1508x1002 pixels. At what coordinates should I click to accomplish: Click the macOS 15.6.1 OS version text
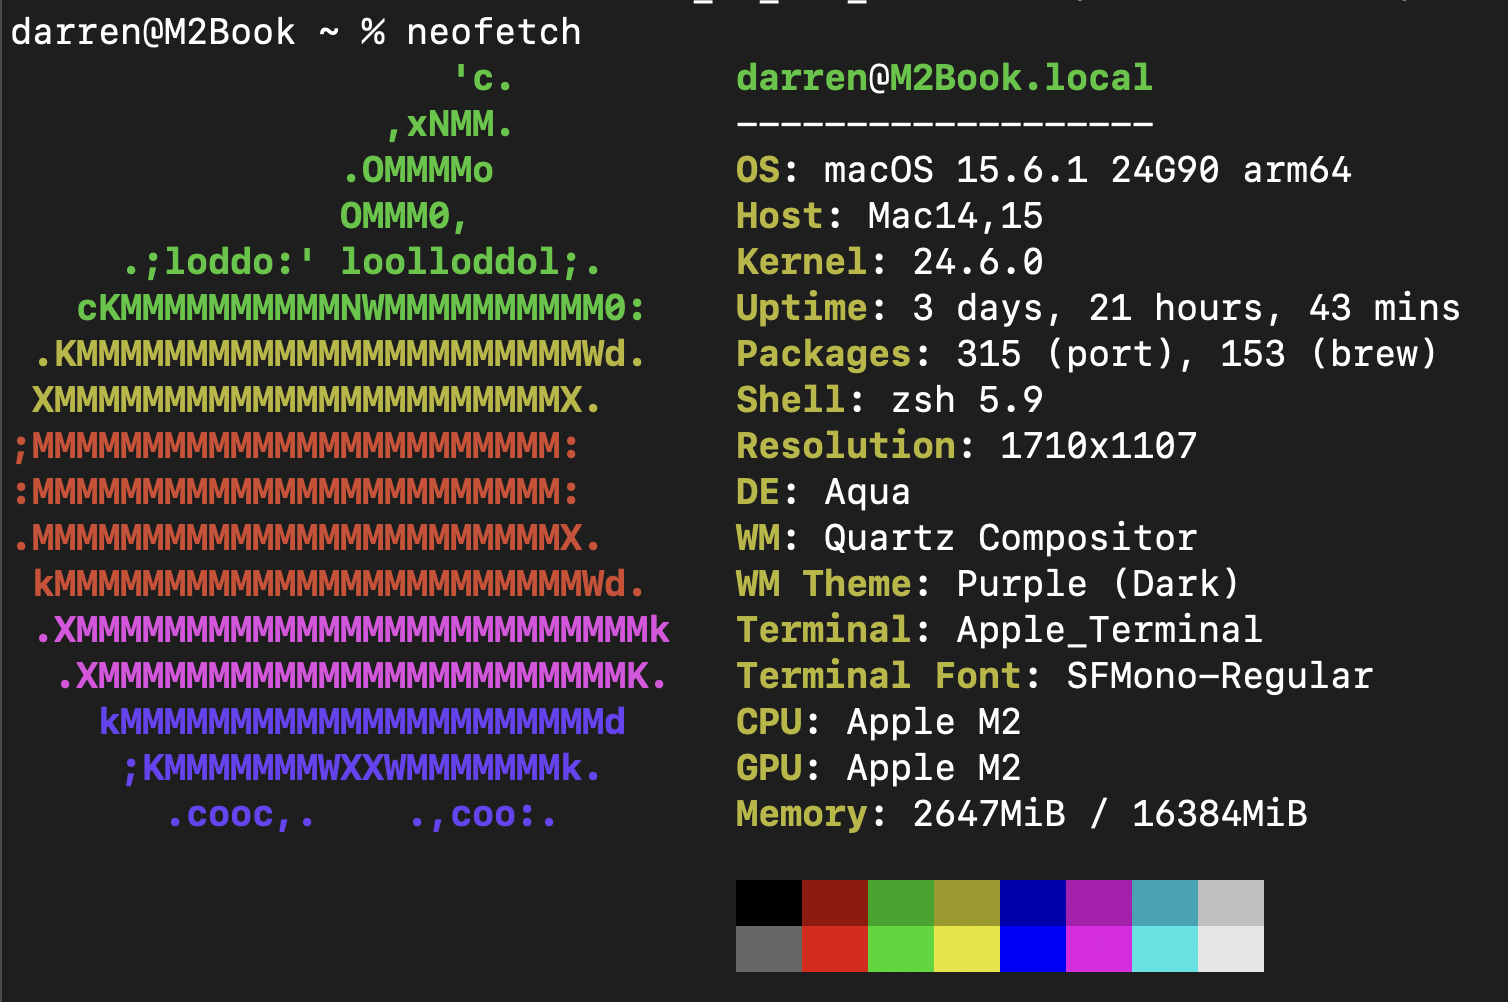coord(1086,170)
